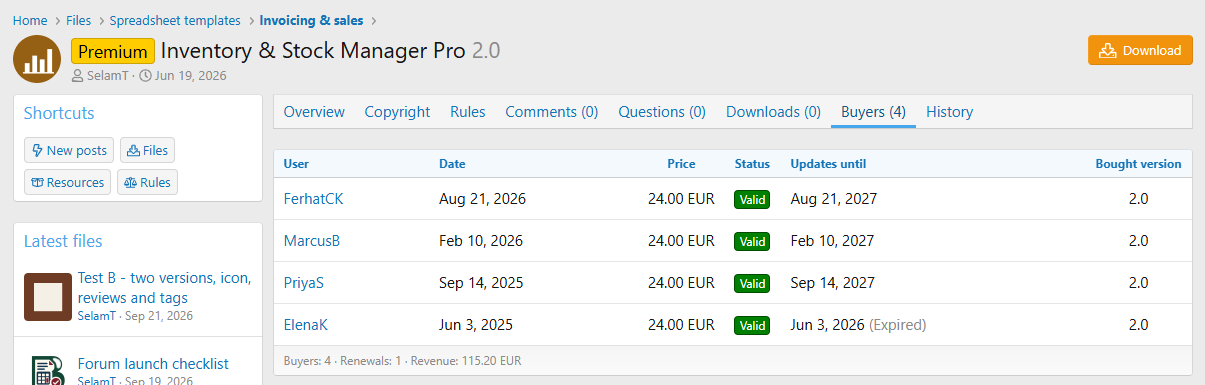Open buyer PriyaS profile
This screenshot has height=385, width=1205.
pyautogui.click(x=304, y=283)
